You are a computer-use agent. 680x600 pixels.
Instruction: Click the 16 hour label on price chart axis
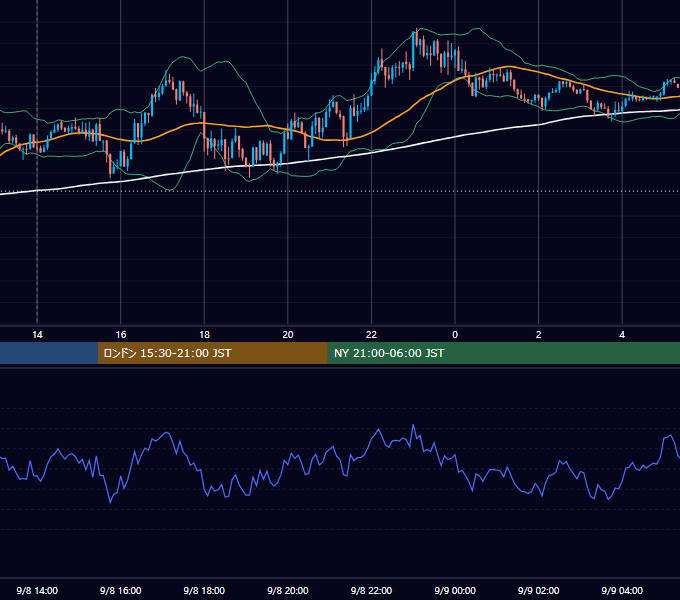click(x=121, y=335)
